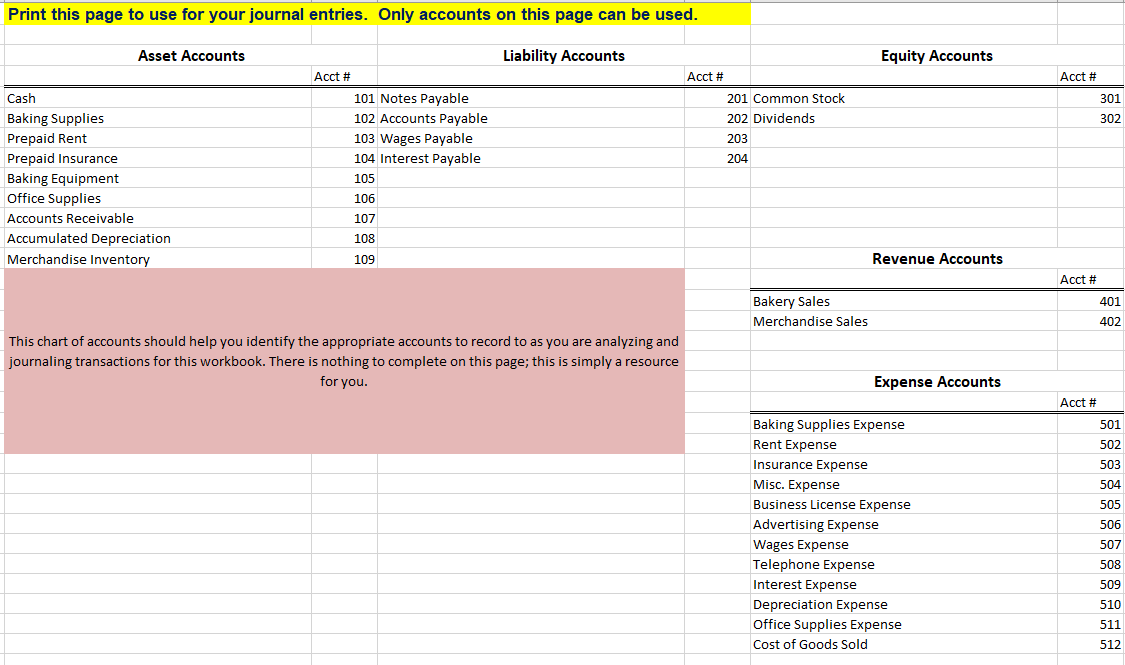Select the Expense Accounts heading cell

(937, 382)
